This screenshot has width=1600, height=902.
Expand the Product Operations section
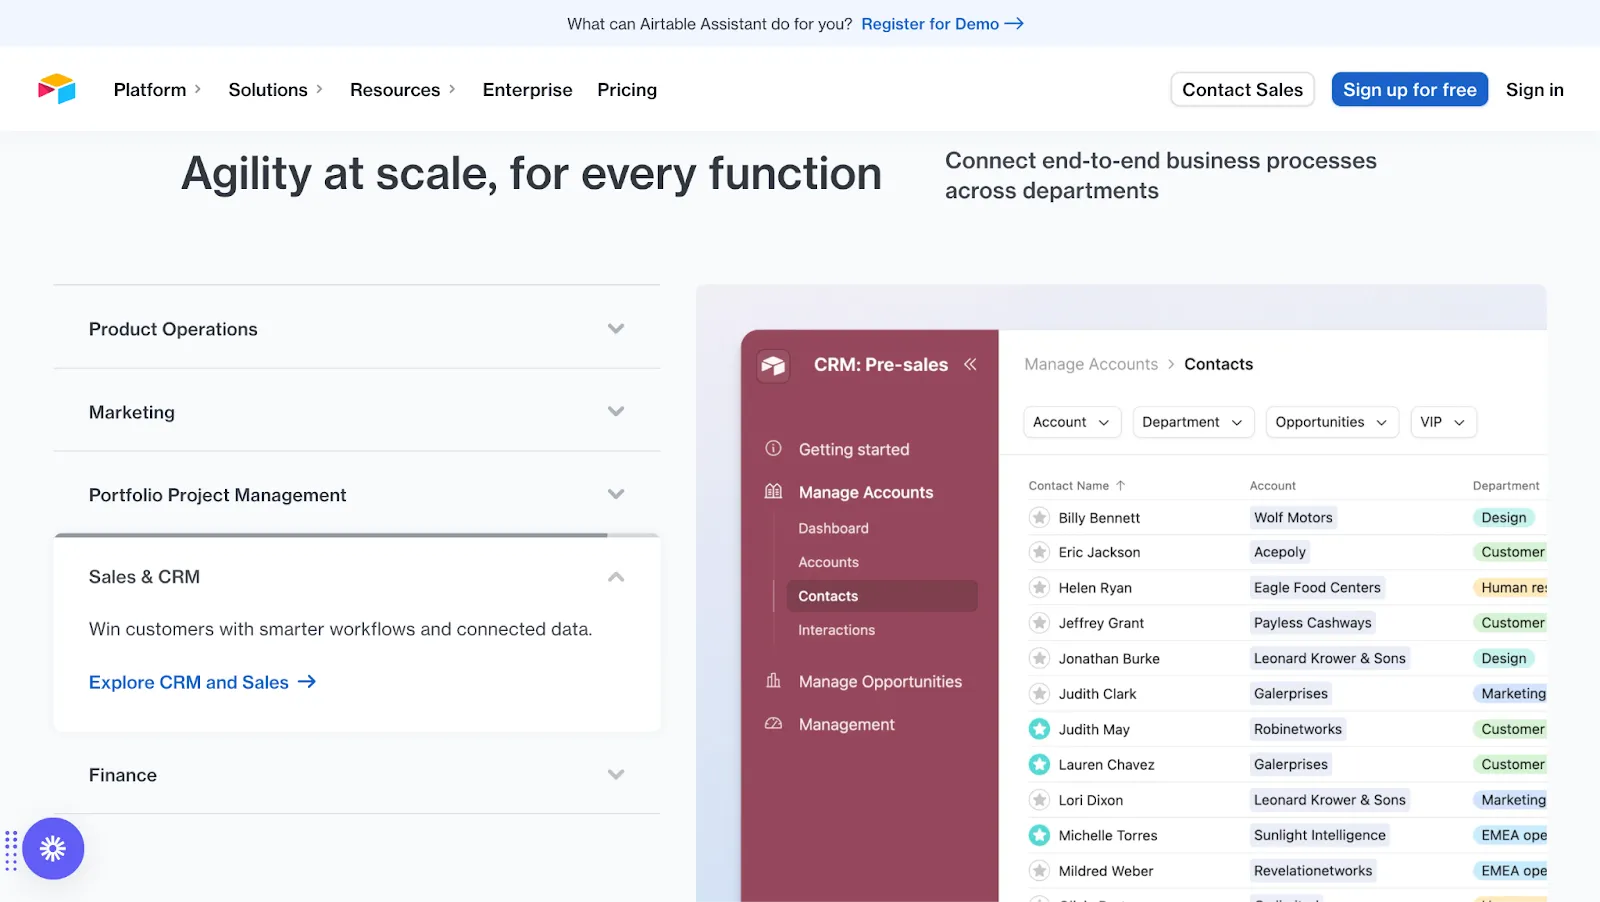(x=357, y=328)
